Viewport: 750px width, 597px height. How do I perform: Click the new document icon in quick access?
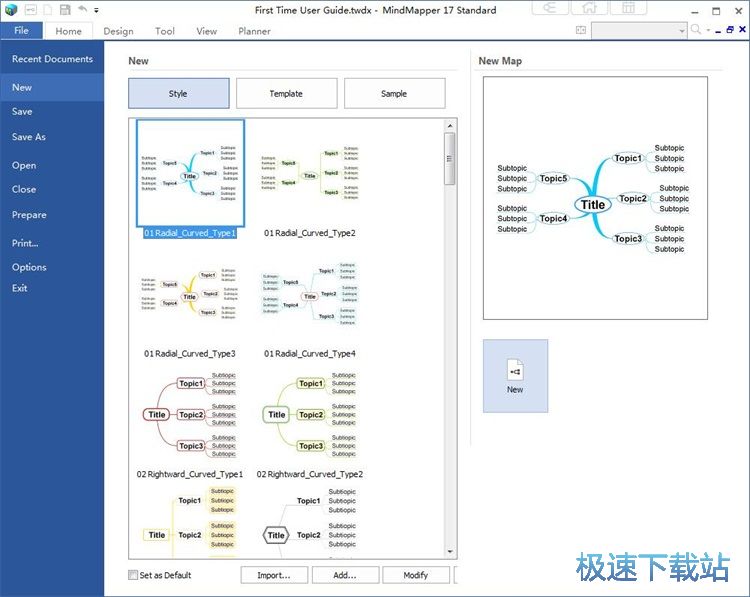click(x=48, y=10)
